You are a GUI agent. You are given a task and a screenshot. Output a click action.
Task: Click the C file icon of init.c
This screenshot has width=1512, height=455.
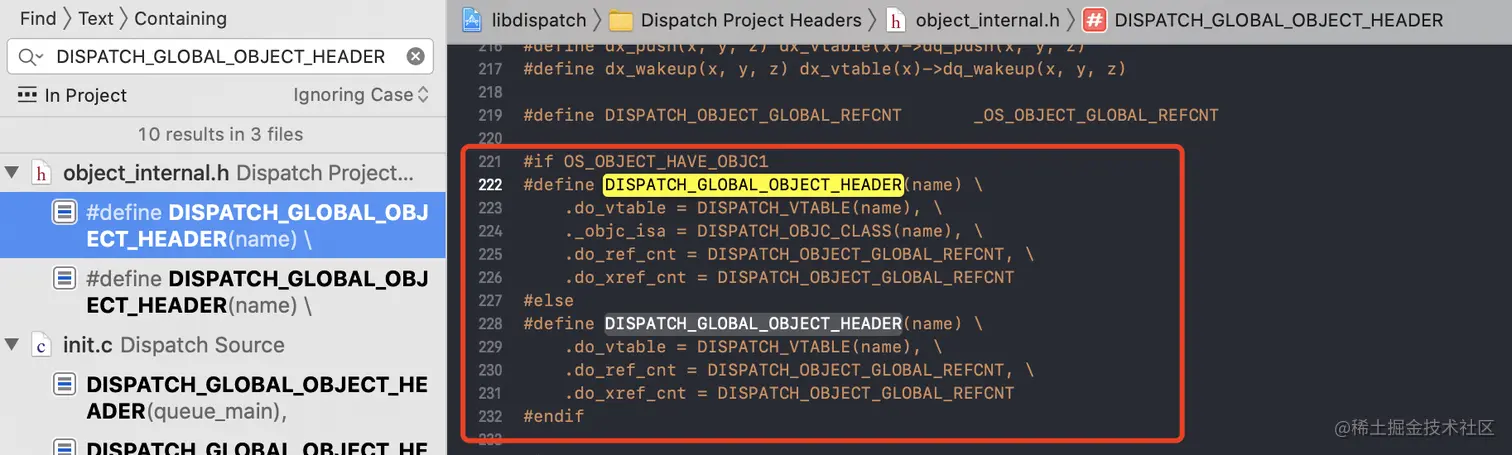41,345
